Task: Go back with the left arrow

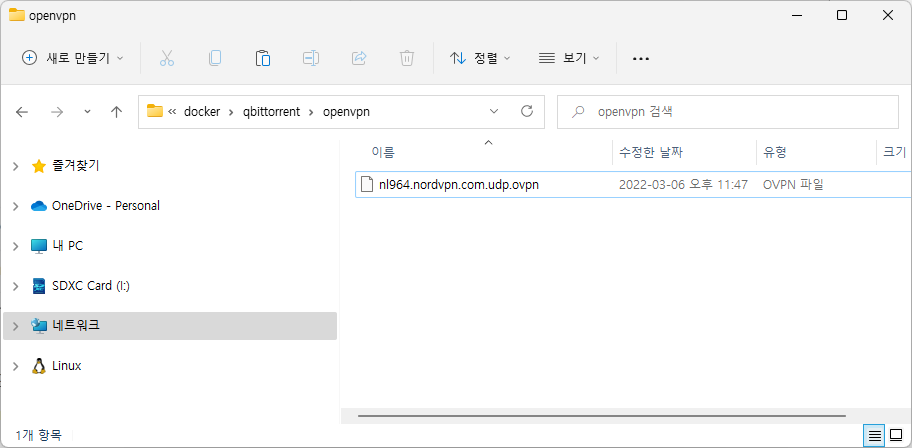Action: pyautogui.click(x=22, y=112)
